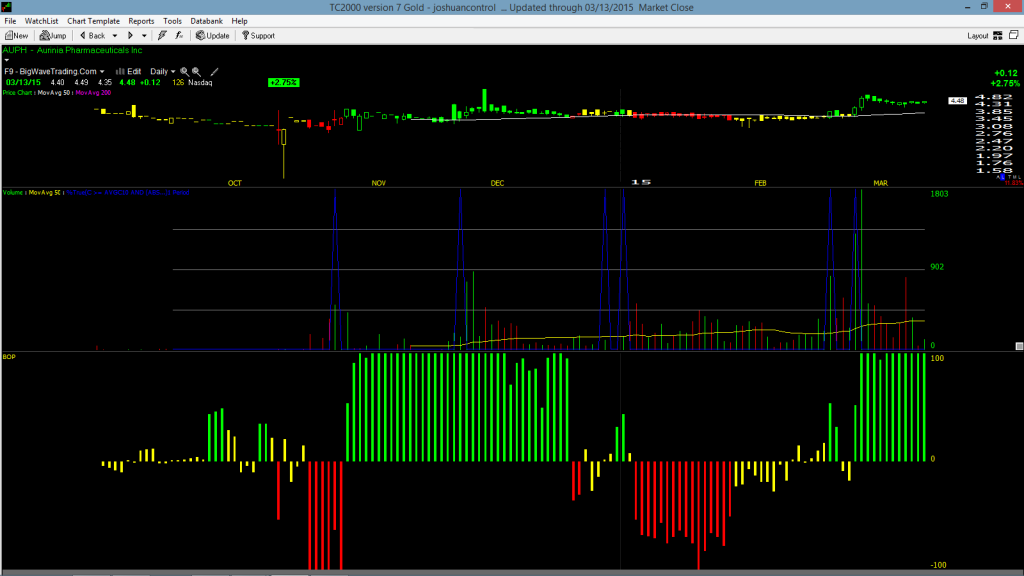Click the Edit chart button
The height and width of the screenshot is (576, 1024).
(x=129, y=72)
